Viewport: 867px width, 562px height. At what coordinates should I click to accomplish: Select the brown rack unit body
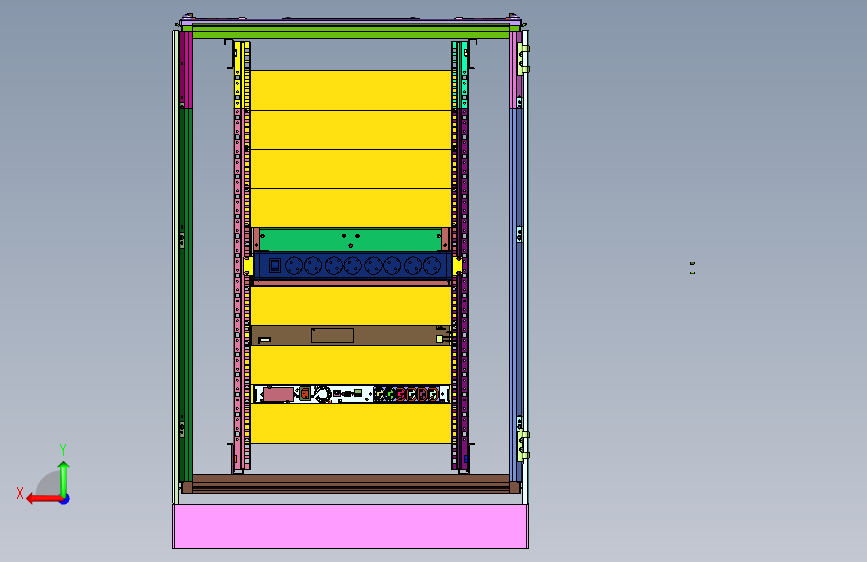[351, 335]
